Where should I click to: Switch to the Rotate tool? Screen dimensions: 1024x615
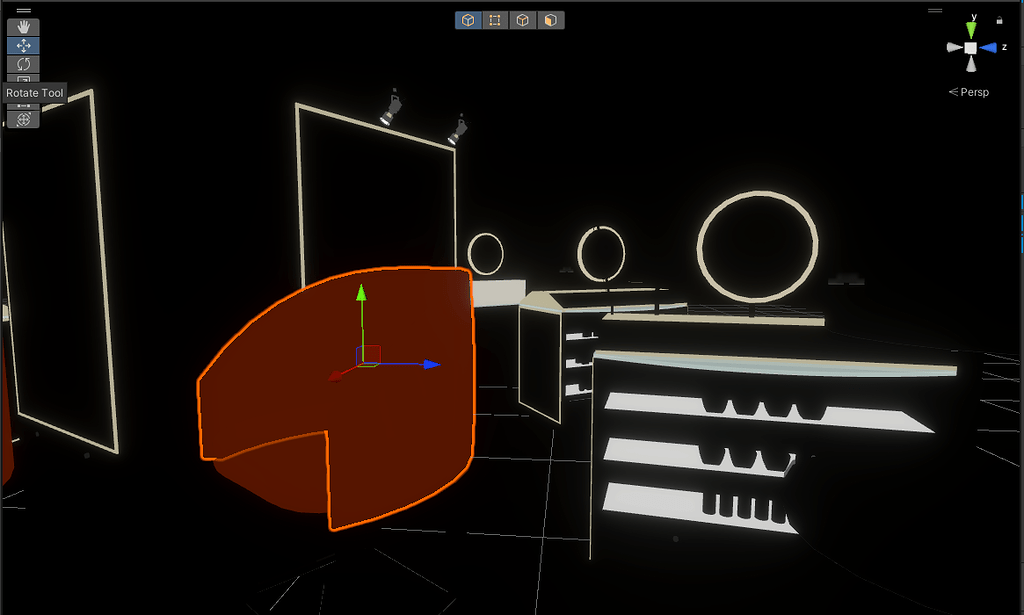tap(23, 65)
